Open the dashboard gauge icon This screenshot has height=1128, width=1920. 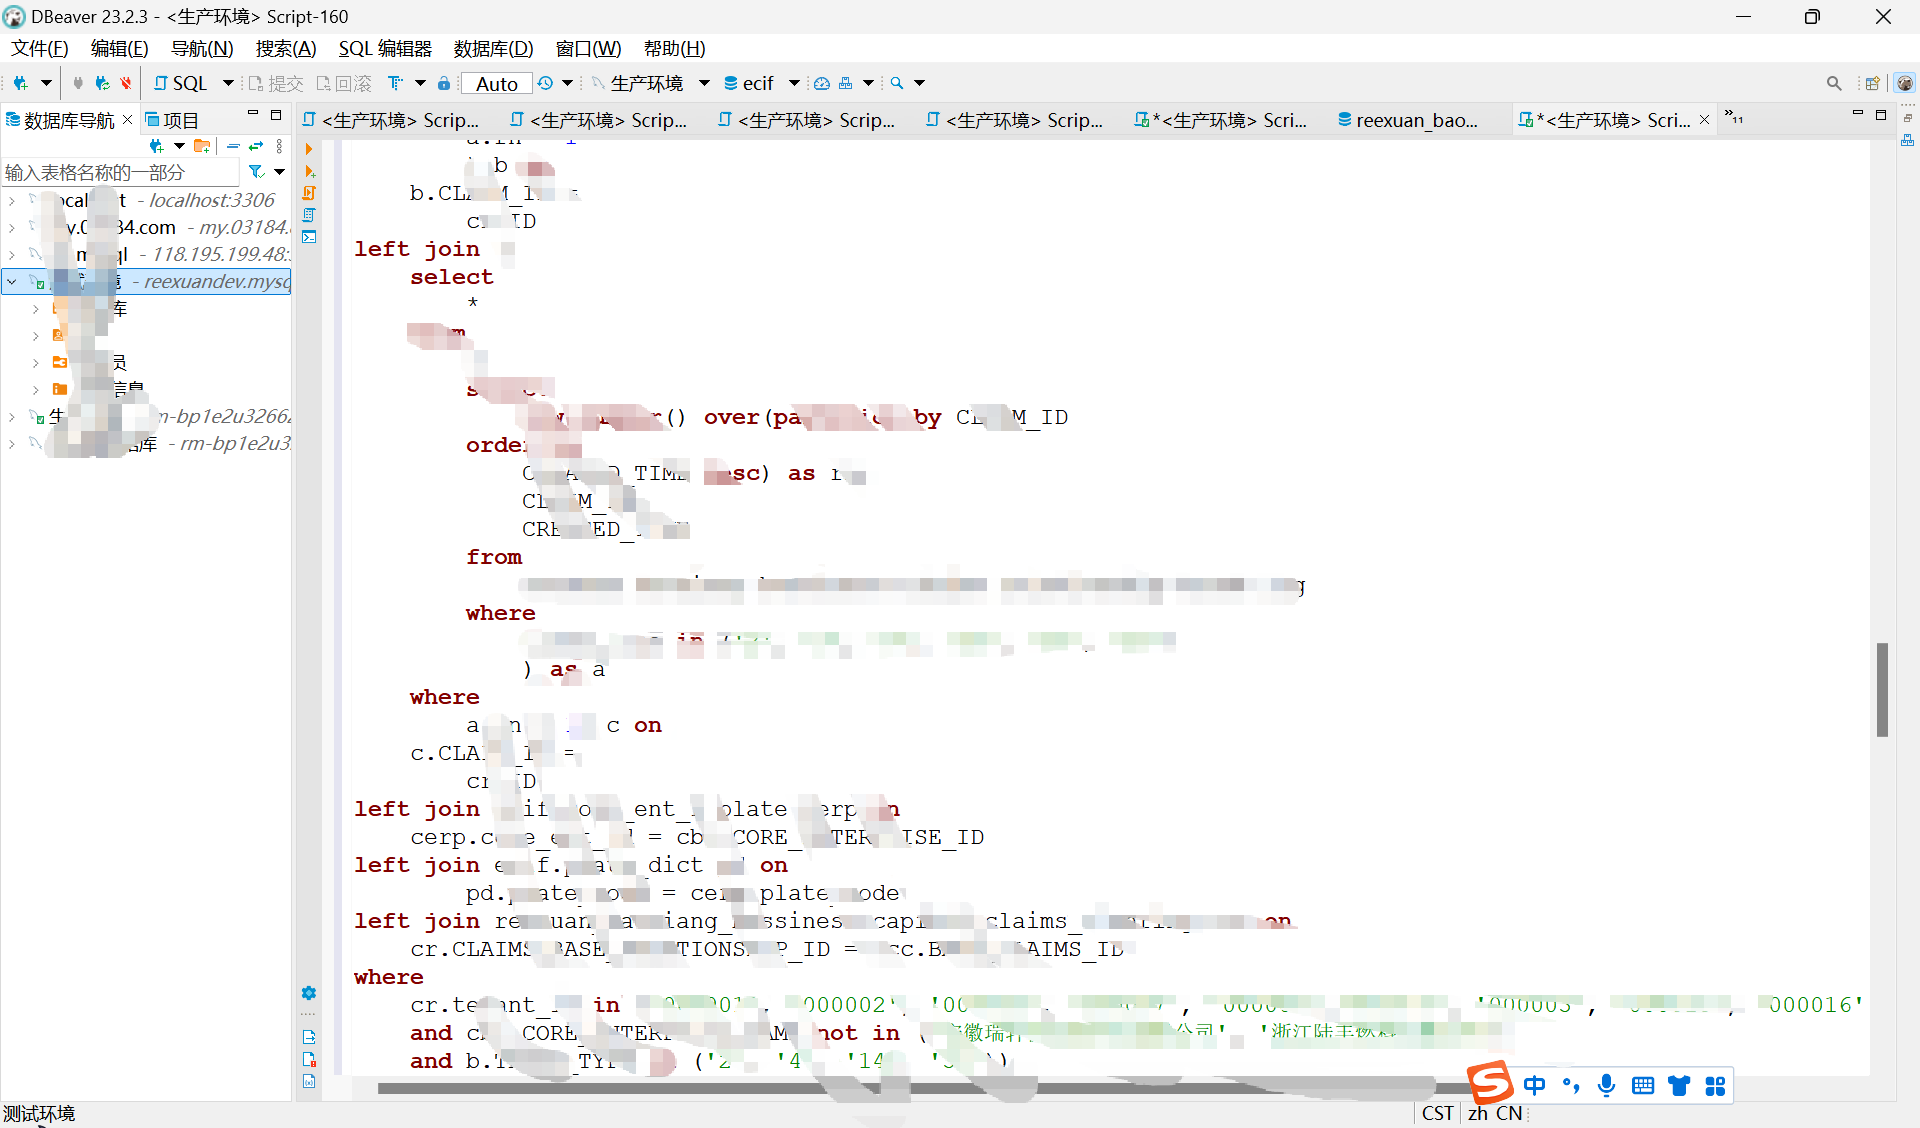tap(821, 83)
